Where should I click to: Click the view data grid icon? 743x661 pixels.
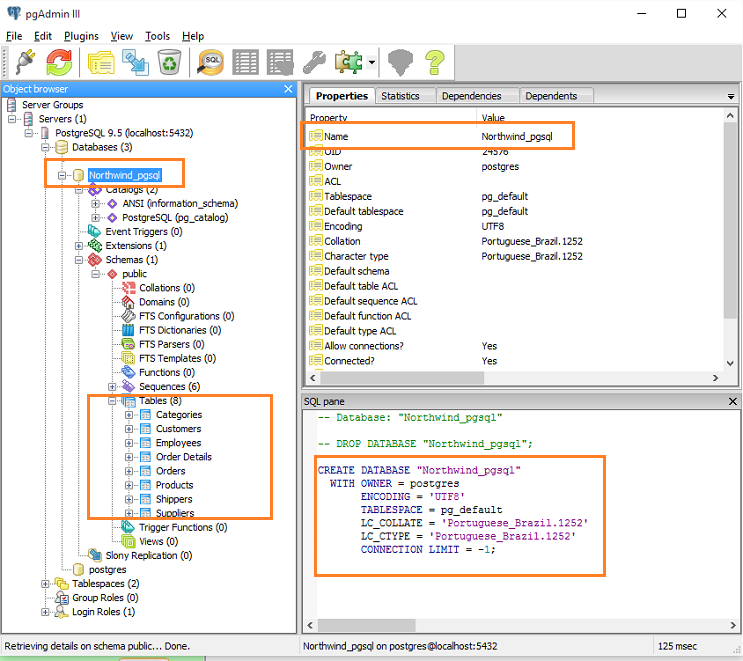click(x=245, y=62)
